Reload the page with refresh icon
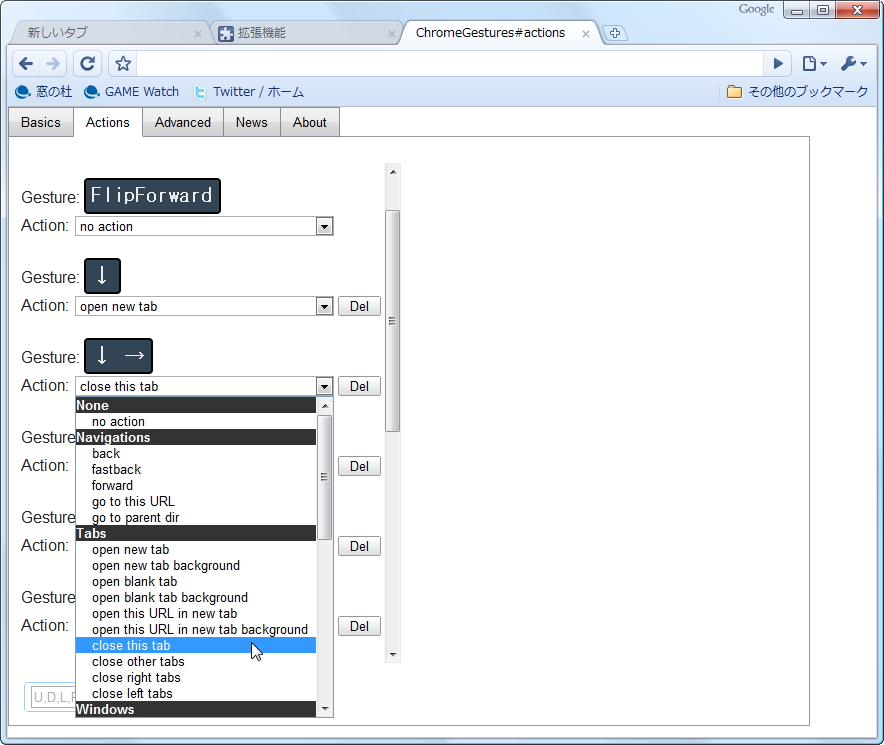The image size is (884, 745). pyautogui.click(x=87, y=64)
